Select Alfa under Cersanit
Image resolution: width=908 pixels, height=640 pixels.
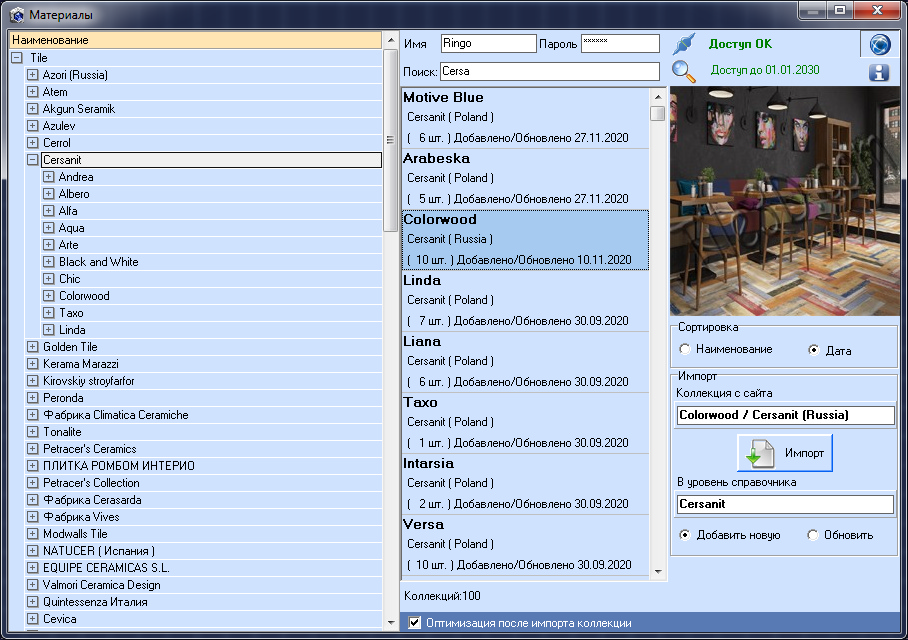coord(68,211)
